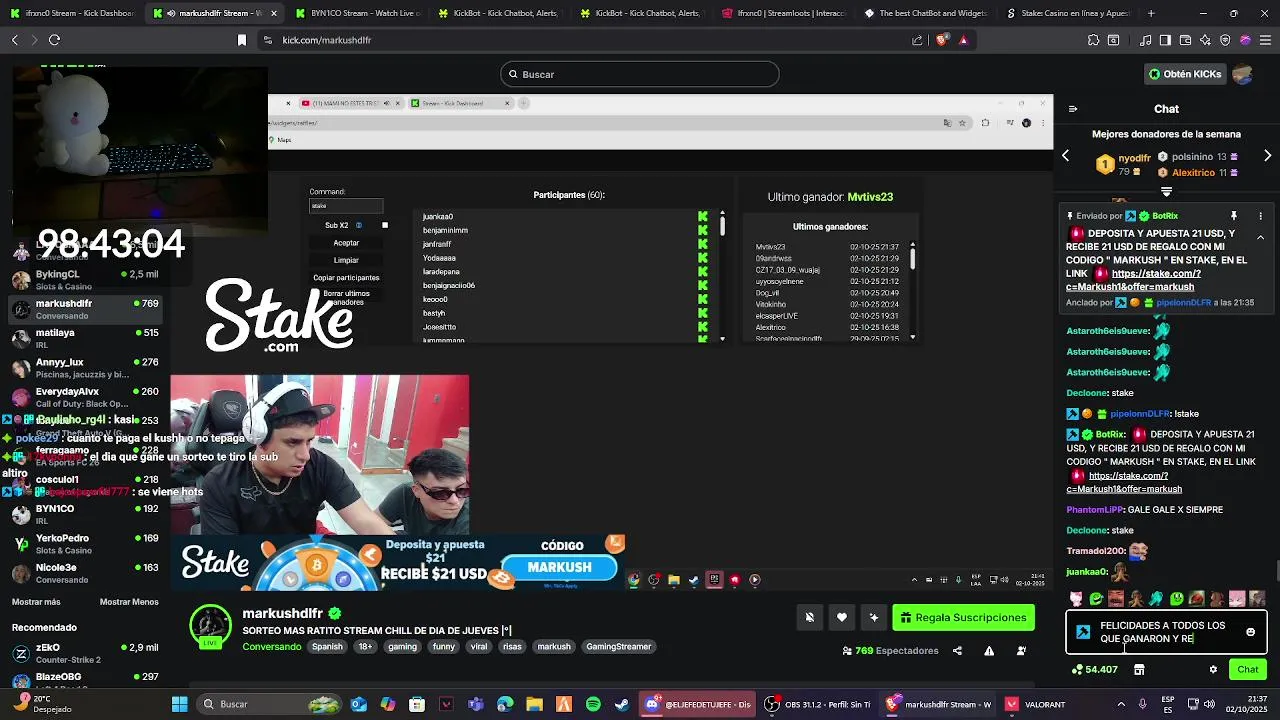Unpin the pinned BotRix message
The width and height of the screenshot is (1280, 720).
tap(1234, 216)
